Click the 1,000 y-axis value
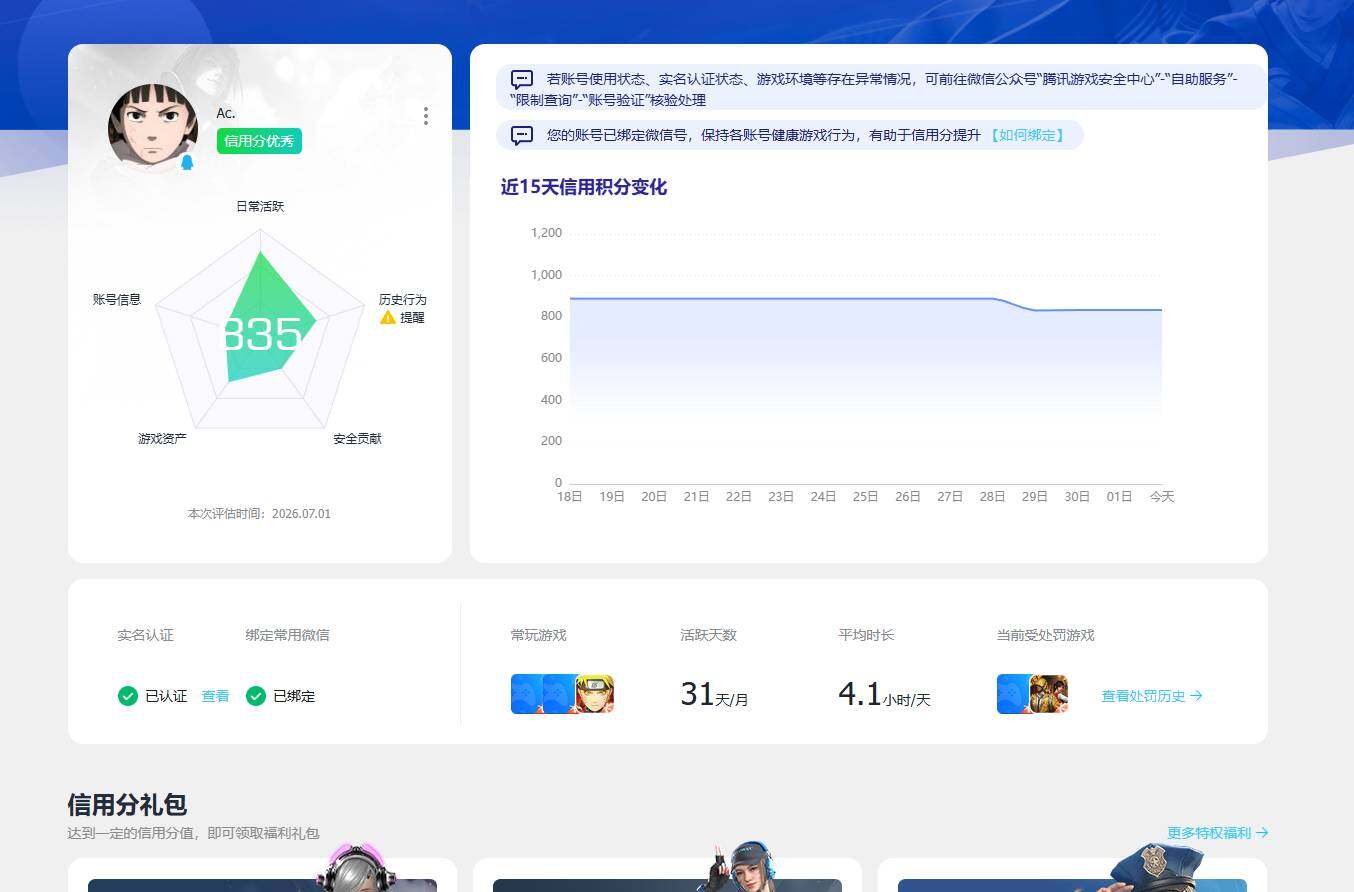 coord(546,275)
